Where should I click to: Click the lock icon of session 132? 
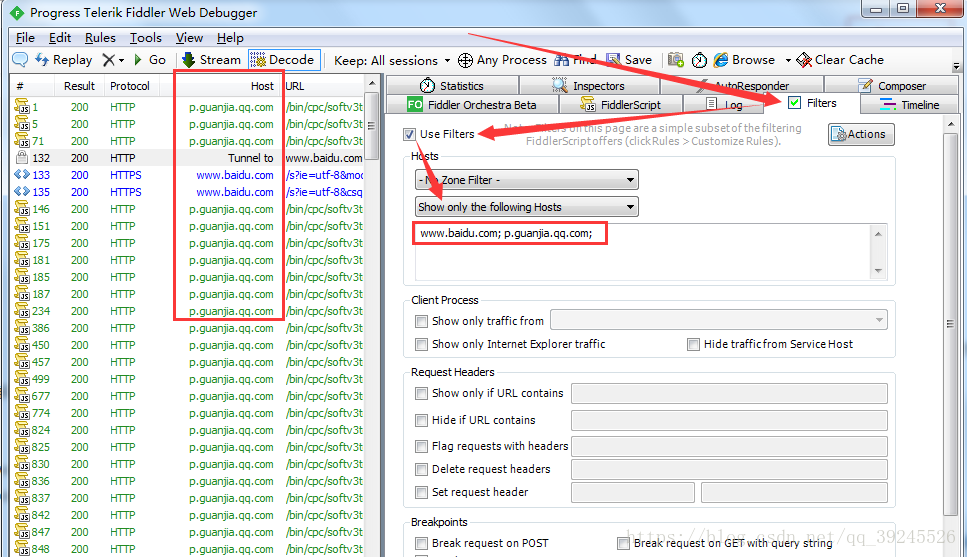(x=22, y=157)
